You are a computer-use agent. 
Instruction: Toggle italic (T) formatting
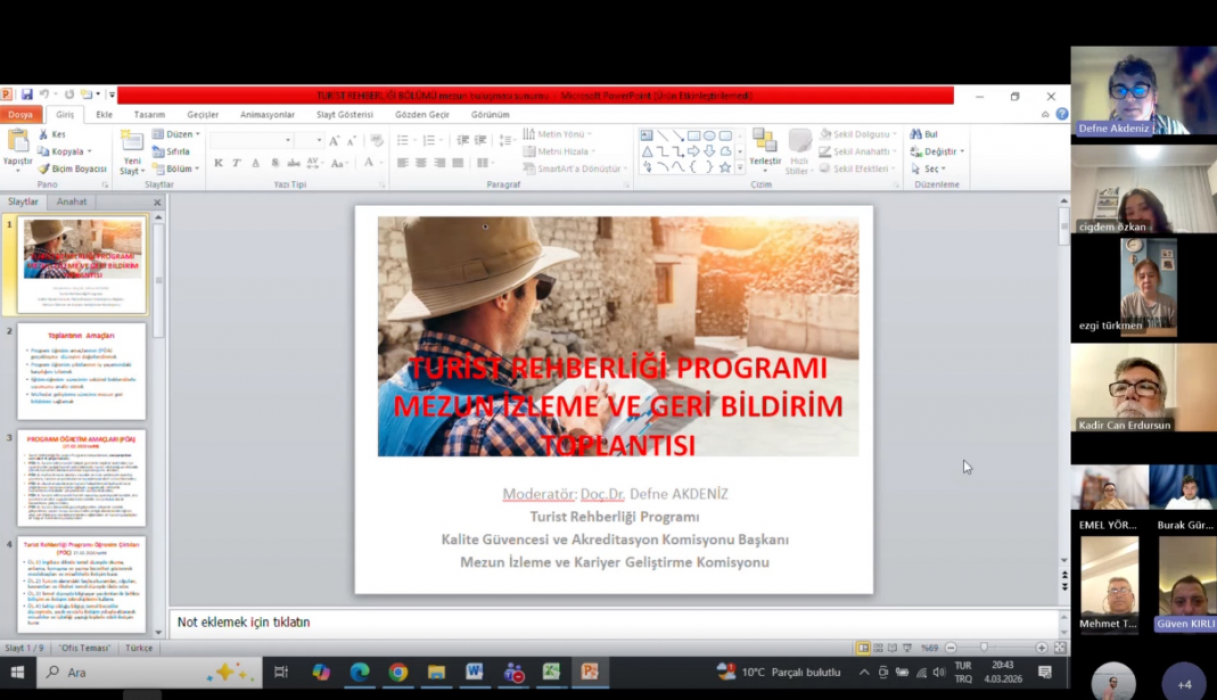[x=237, y=163]
